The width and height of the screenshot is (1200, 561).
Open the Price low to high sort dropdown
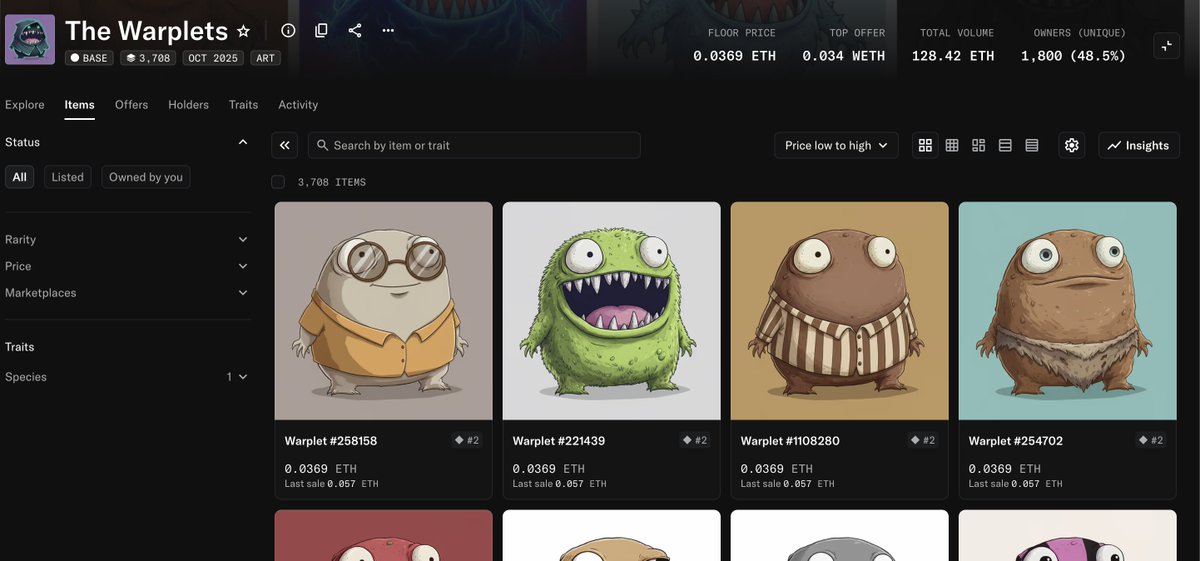coord(836,145)
